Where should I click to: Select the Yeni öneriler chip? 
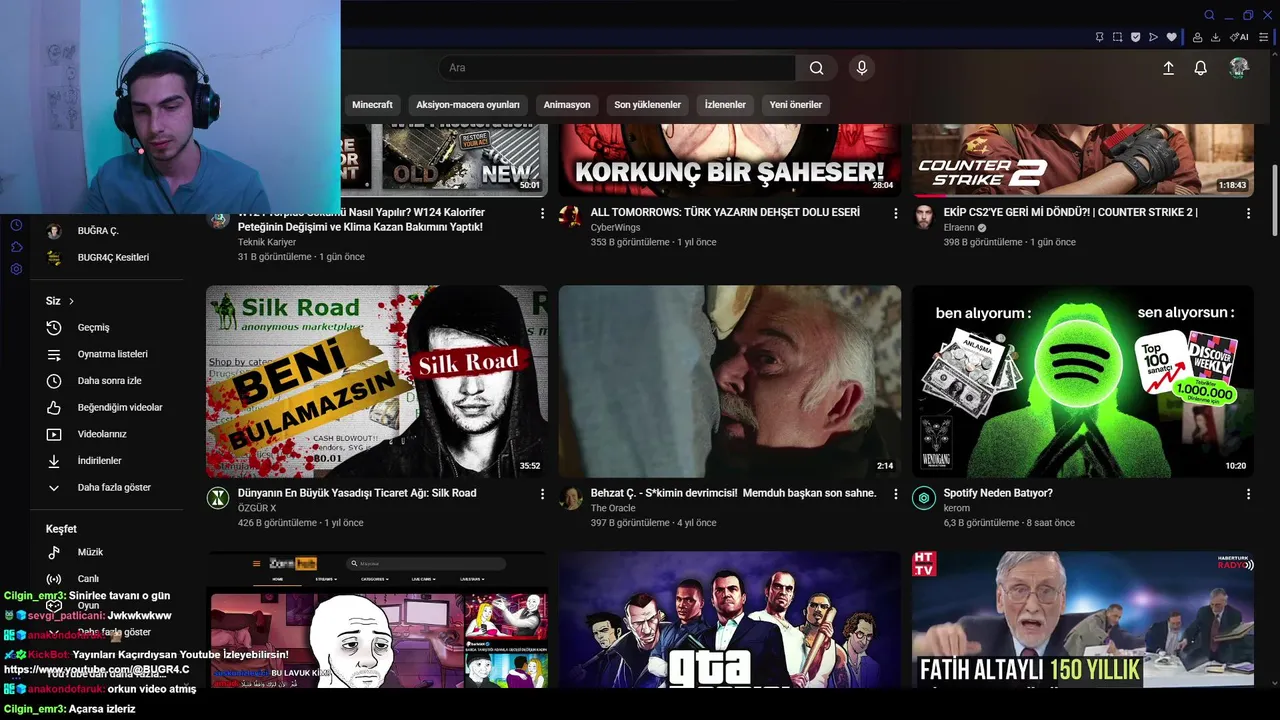[x=795, y=105]
